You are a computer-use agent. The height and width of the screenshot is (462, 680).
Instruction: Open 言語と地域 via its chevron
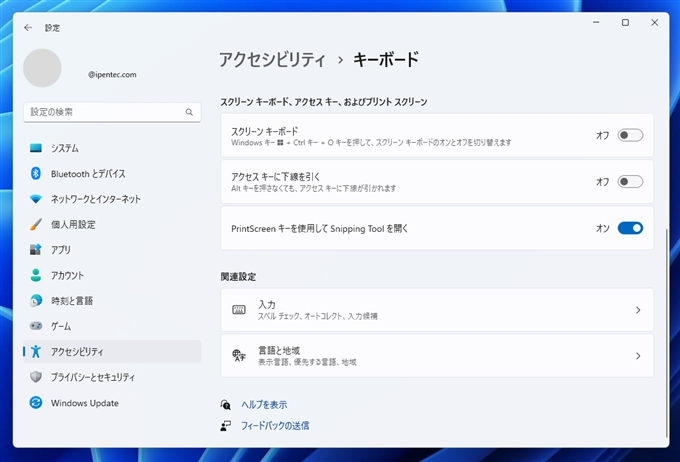coord(638,356)
